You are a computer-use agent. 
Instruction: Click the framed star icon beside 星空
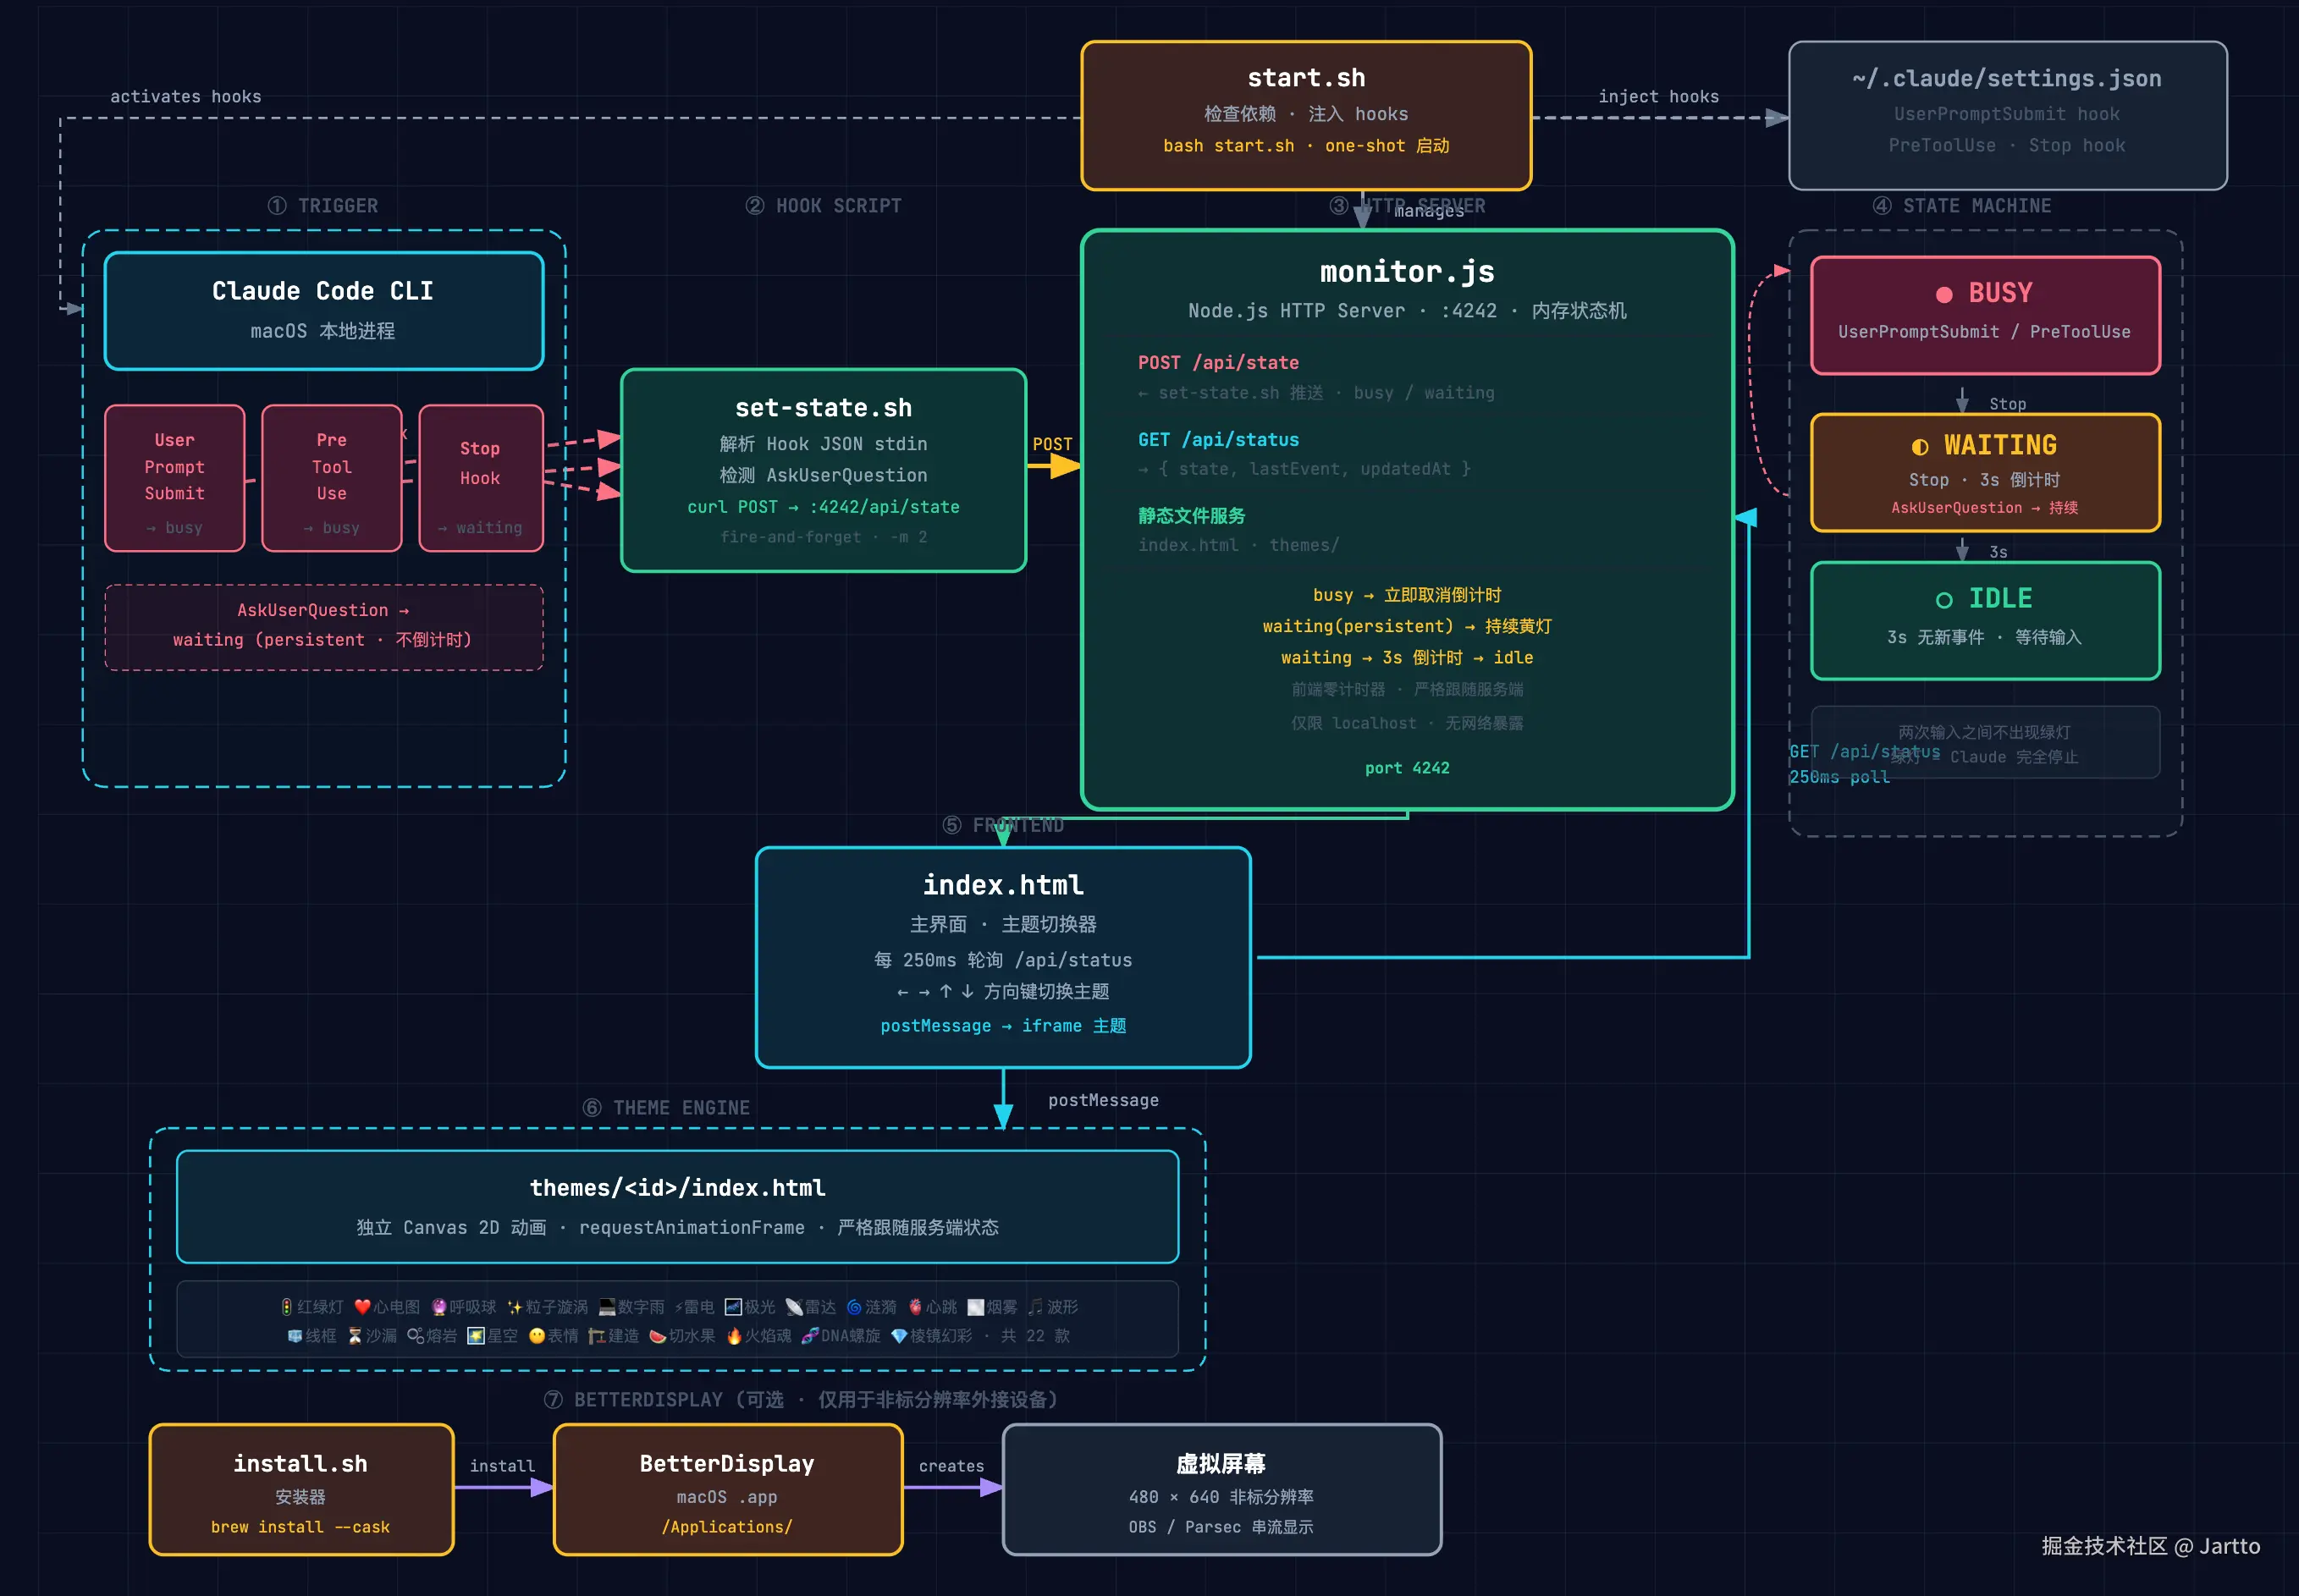point(476,1336)
